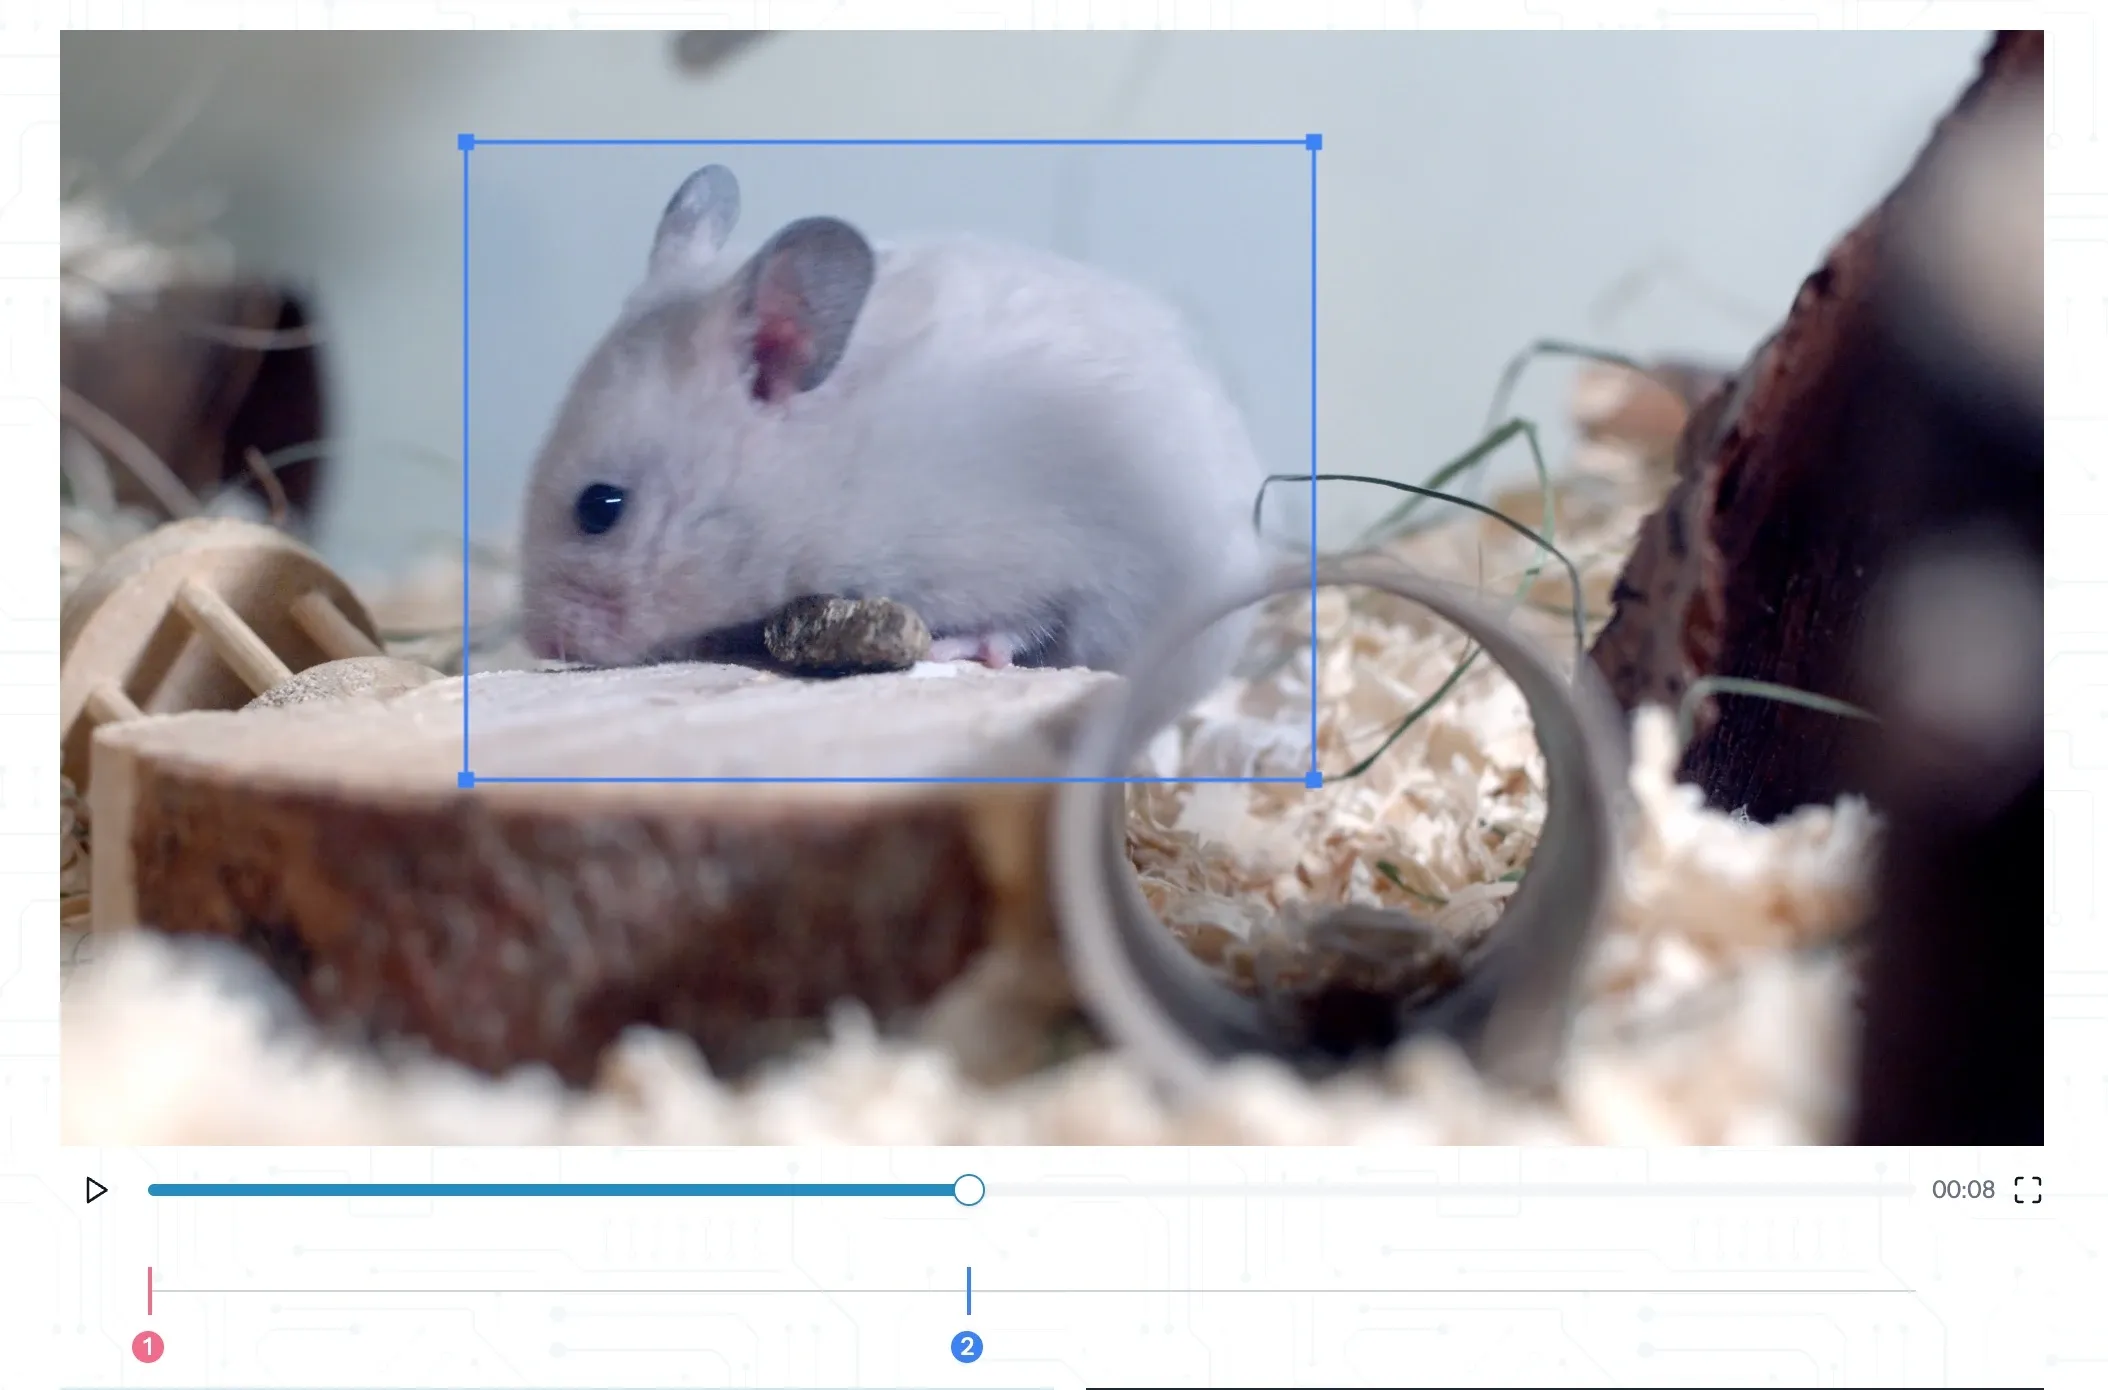Screen dimensions: 2108x1390
Task: Click bottom-left handle of the bounding box
Action: click(x=466, y=780)
